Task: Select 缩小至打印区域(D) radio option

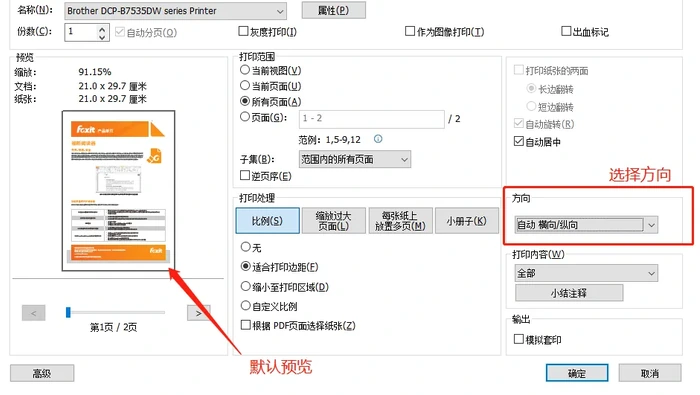Action: pyautogui.click(x=246, y=286)
